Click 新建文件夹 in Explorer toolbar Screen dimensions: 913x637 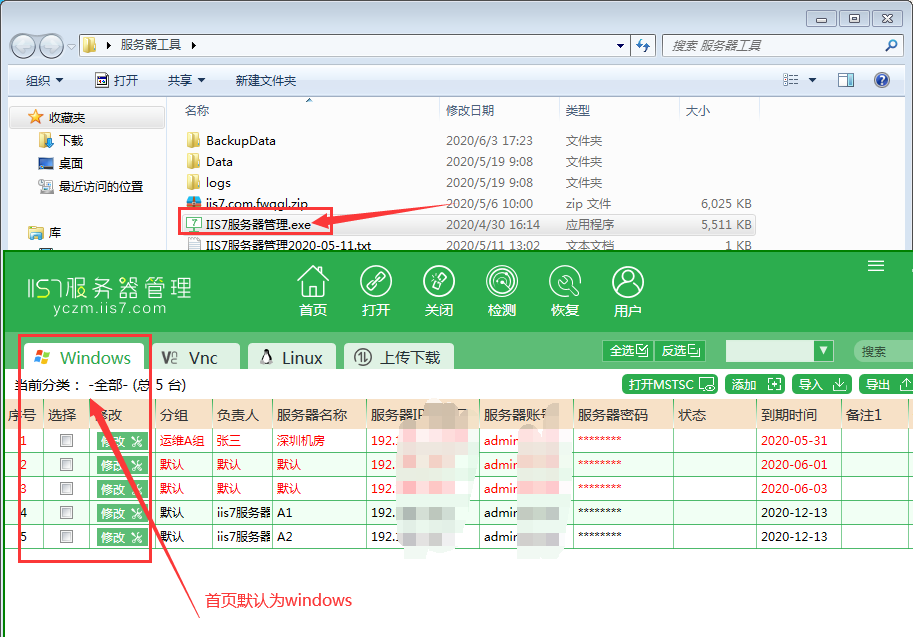(x=266, y=80)
